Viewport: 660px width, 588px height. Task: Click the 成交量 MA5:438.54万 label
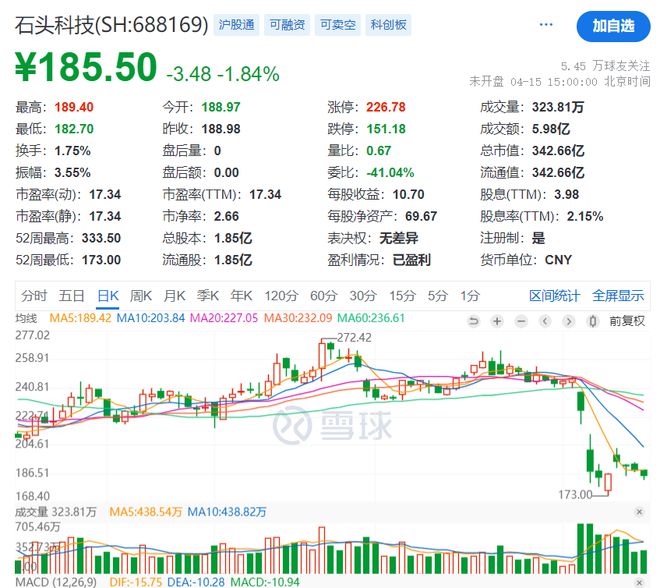pyautogui.click(x=146, y=512)
